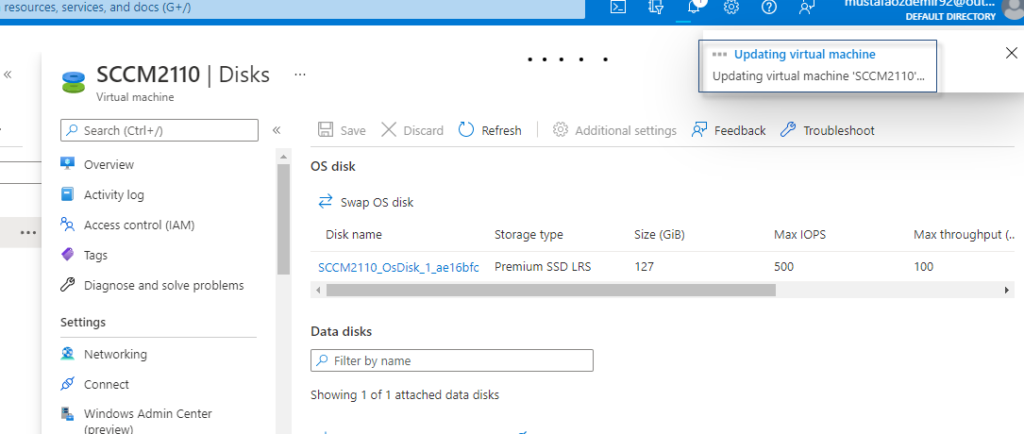Open notifications bell icon
Screen dimensions: 1024x434
click(x=695, y=7)
